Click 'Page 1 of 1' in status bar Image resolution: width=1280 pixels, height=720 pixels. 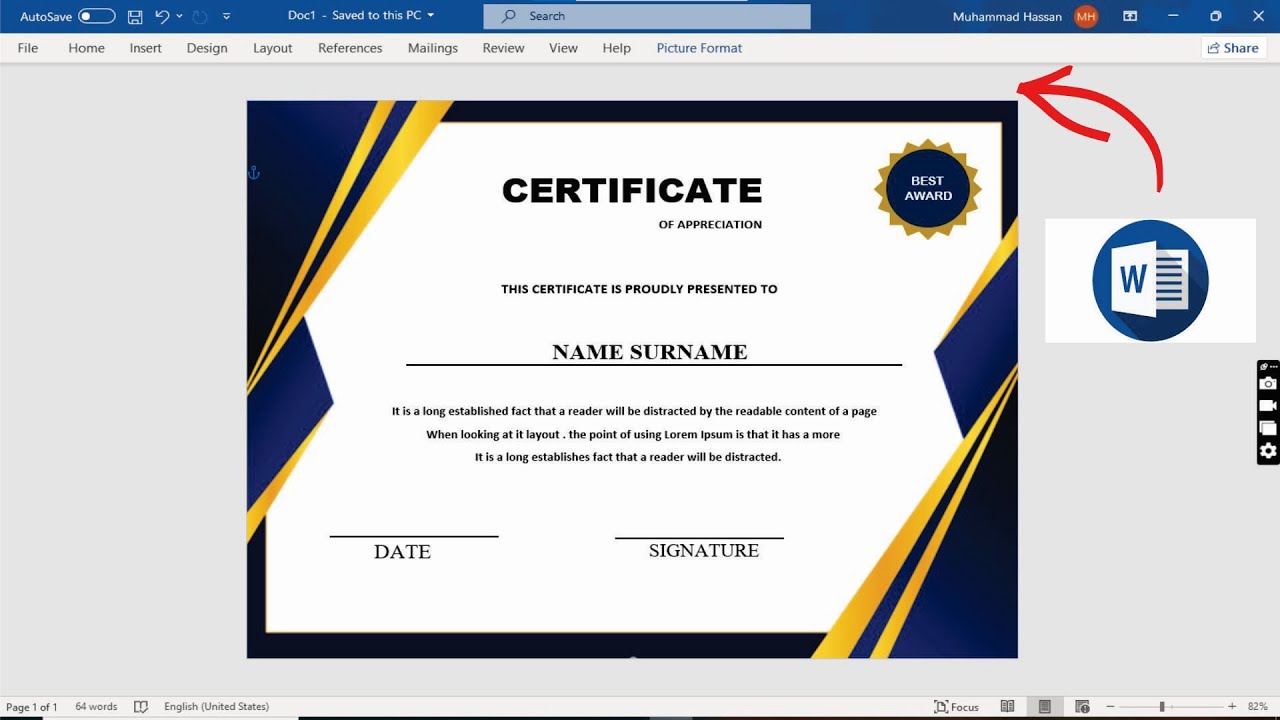point(32,707)
